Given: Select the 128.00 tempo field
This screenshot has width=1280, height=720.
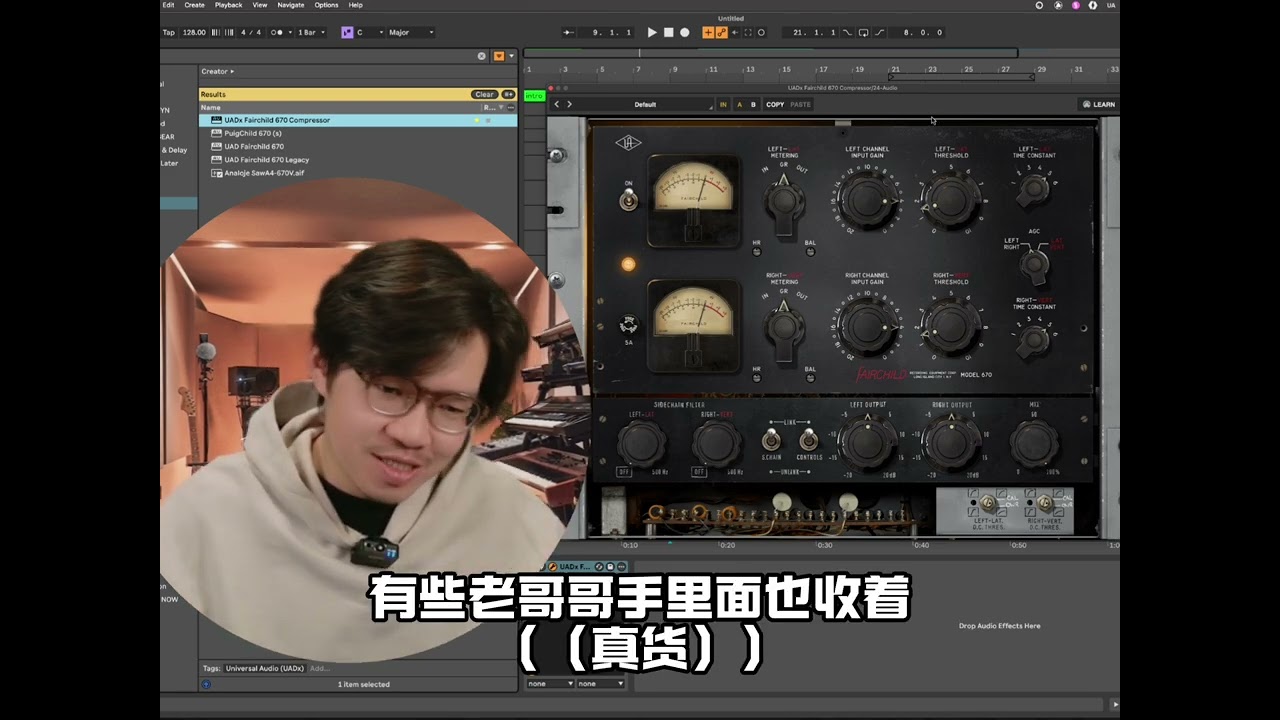Looking at the screenshot, I should pos(194,32).
